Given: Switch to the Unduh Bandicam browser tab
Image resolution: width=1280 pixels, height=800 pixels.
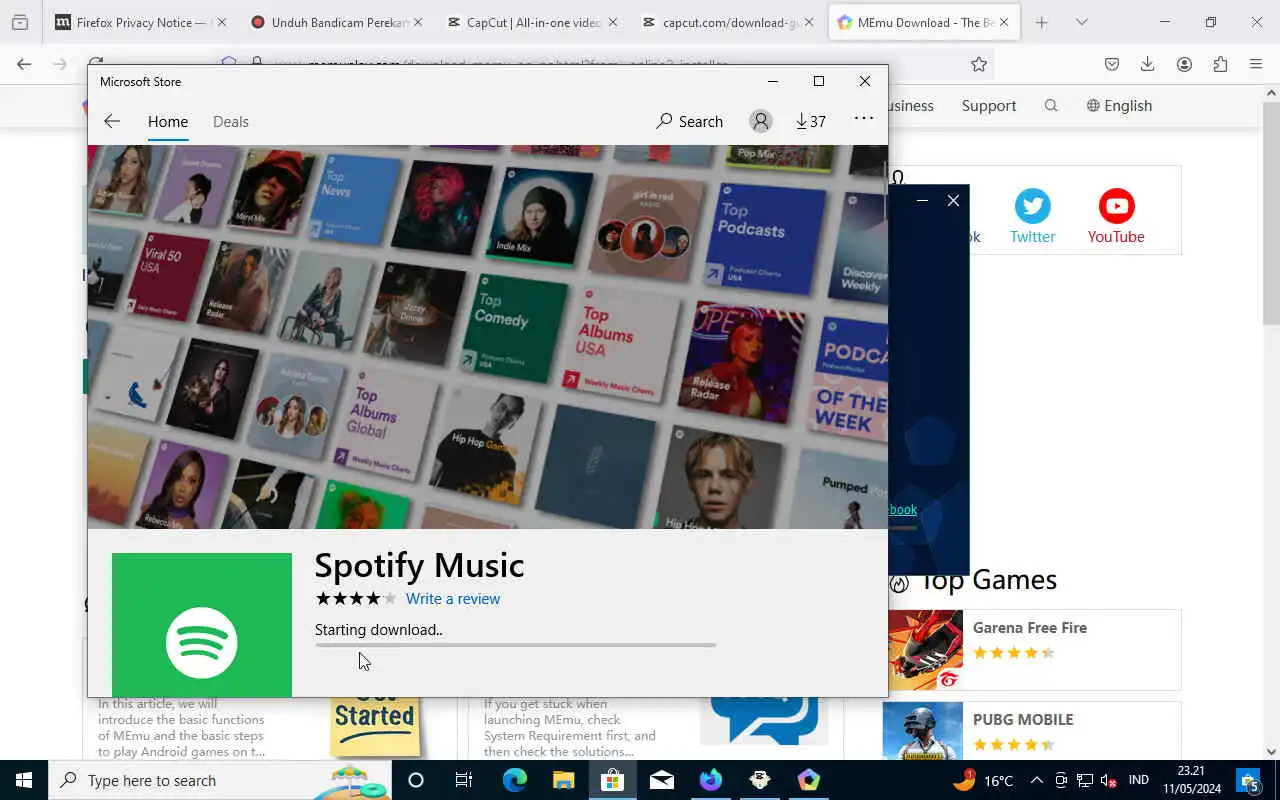Looking at the screenshot, I should click(x=336, y=22).
